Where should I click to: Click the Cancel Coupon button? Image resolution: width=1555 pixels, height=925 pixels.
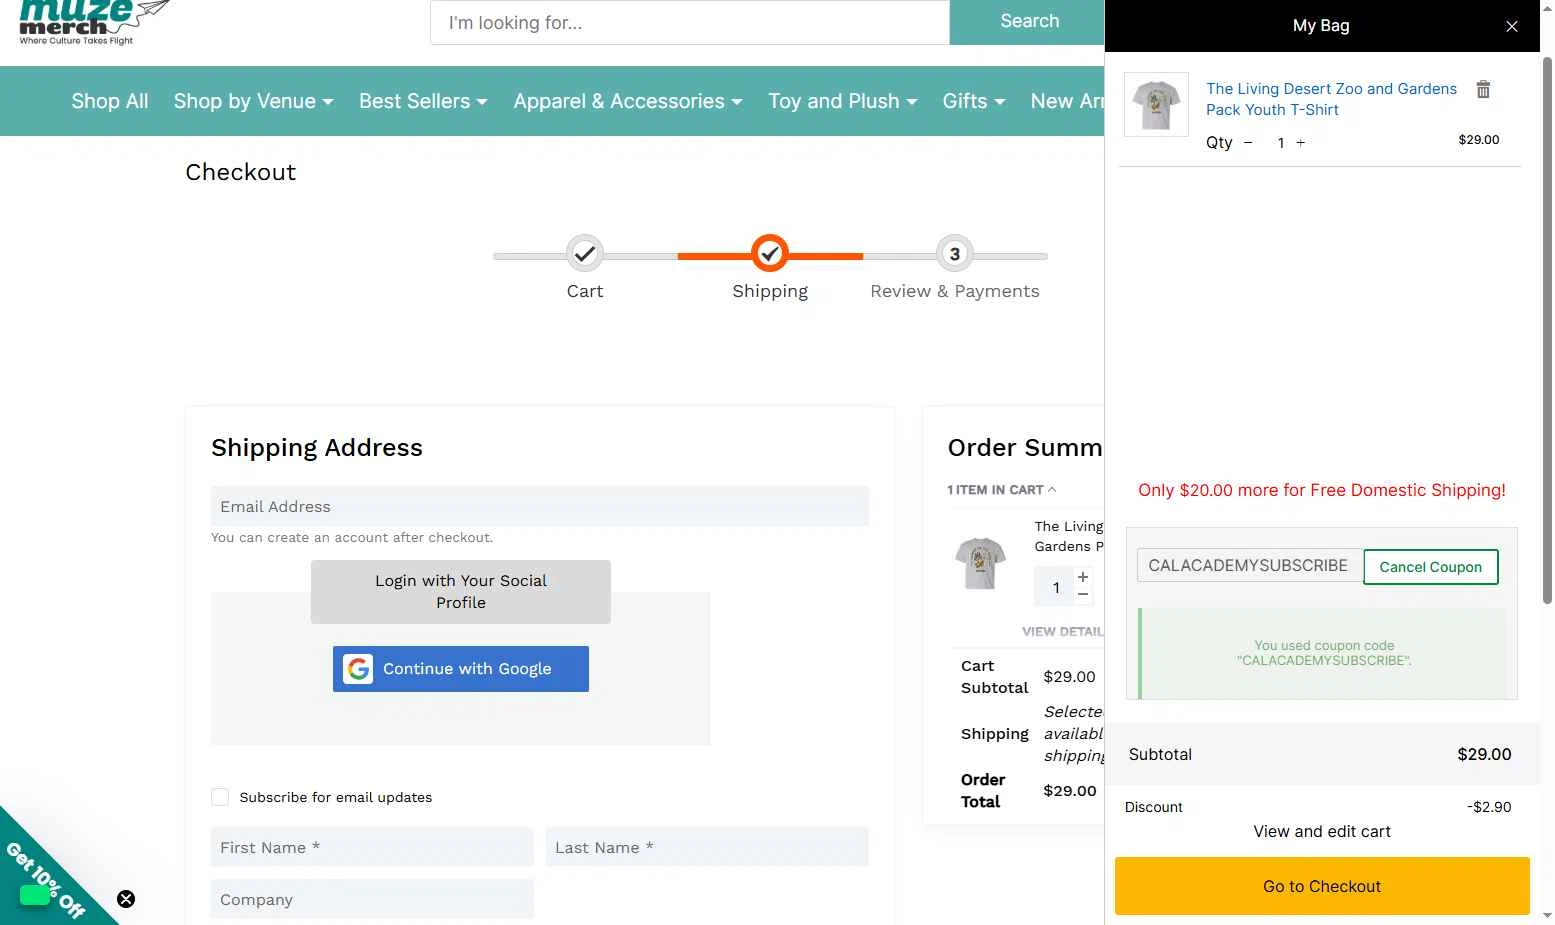1430,567
